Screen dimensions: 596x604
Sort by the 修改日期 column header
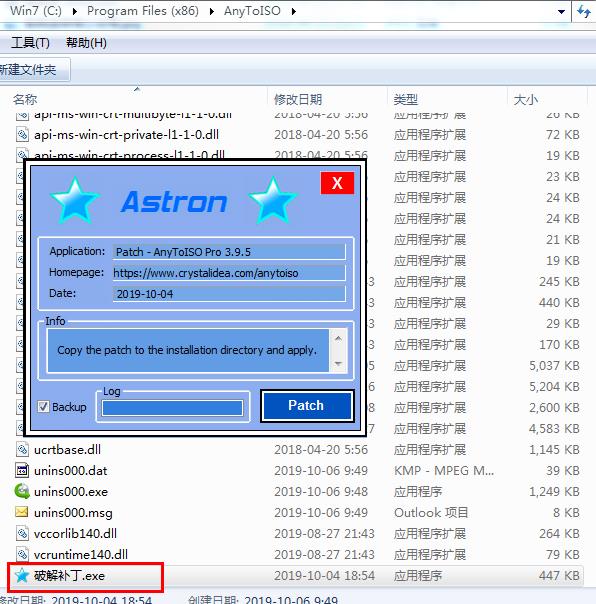point(298,100)
